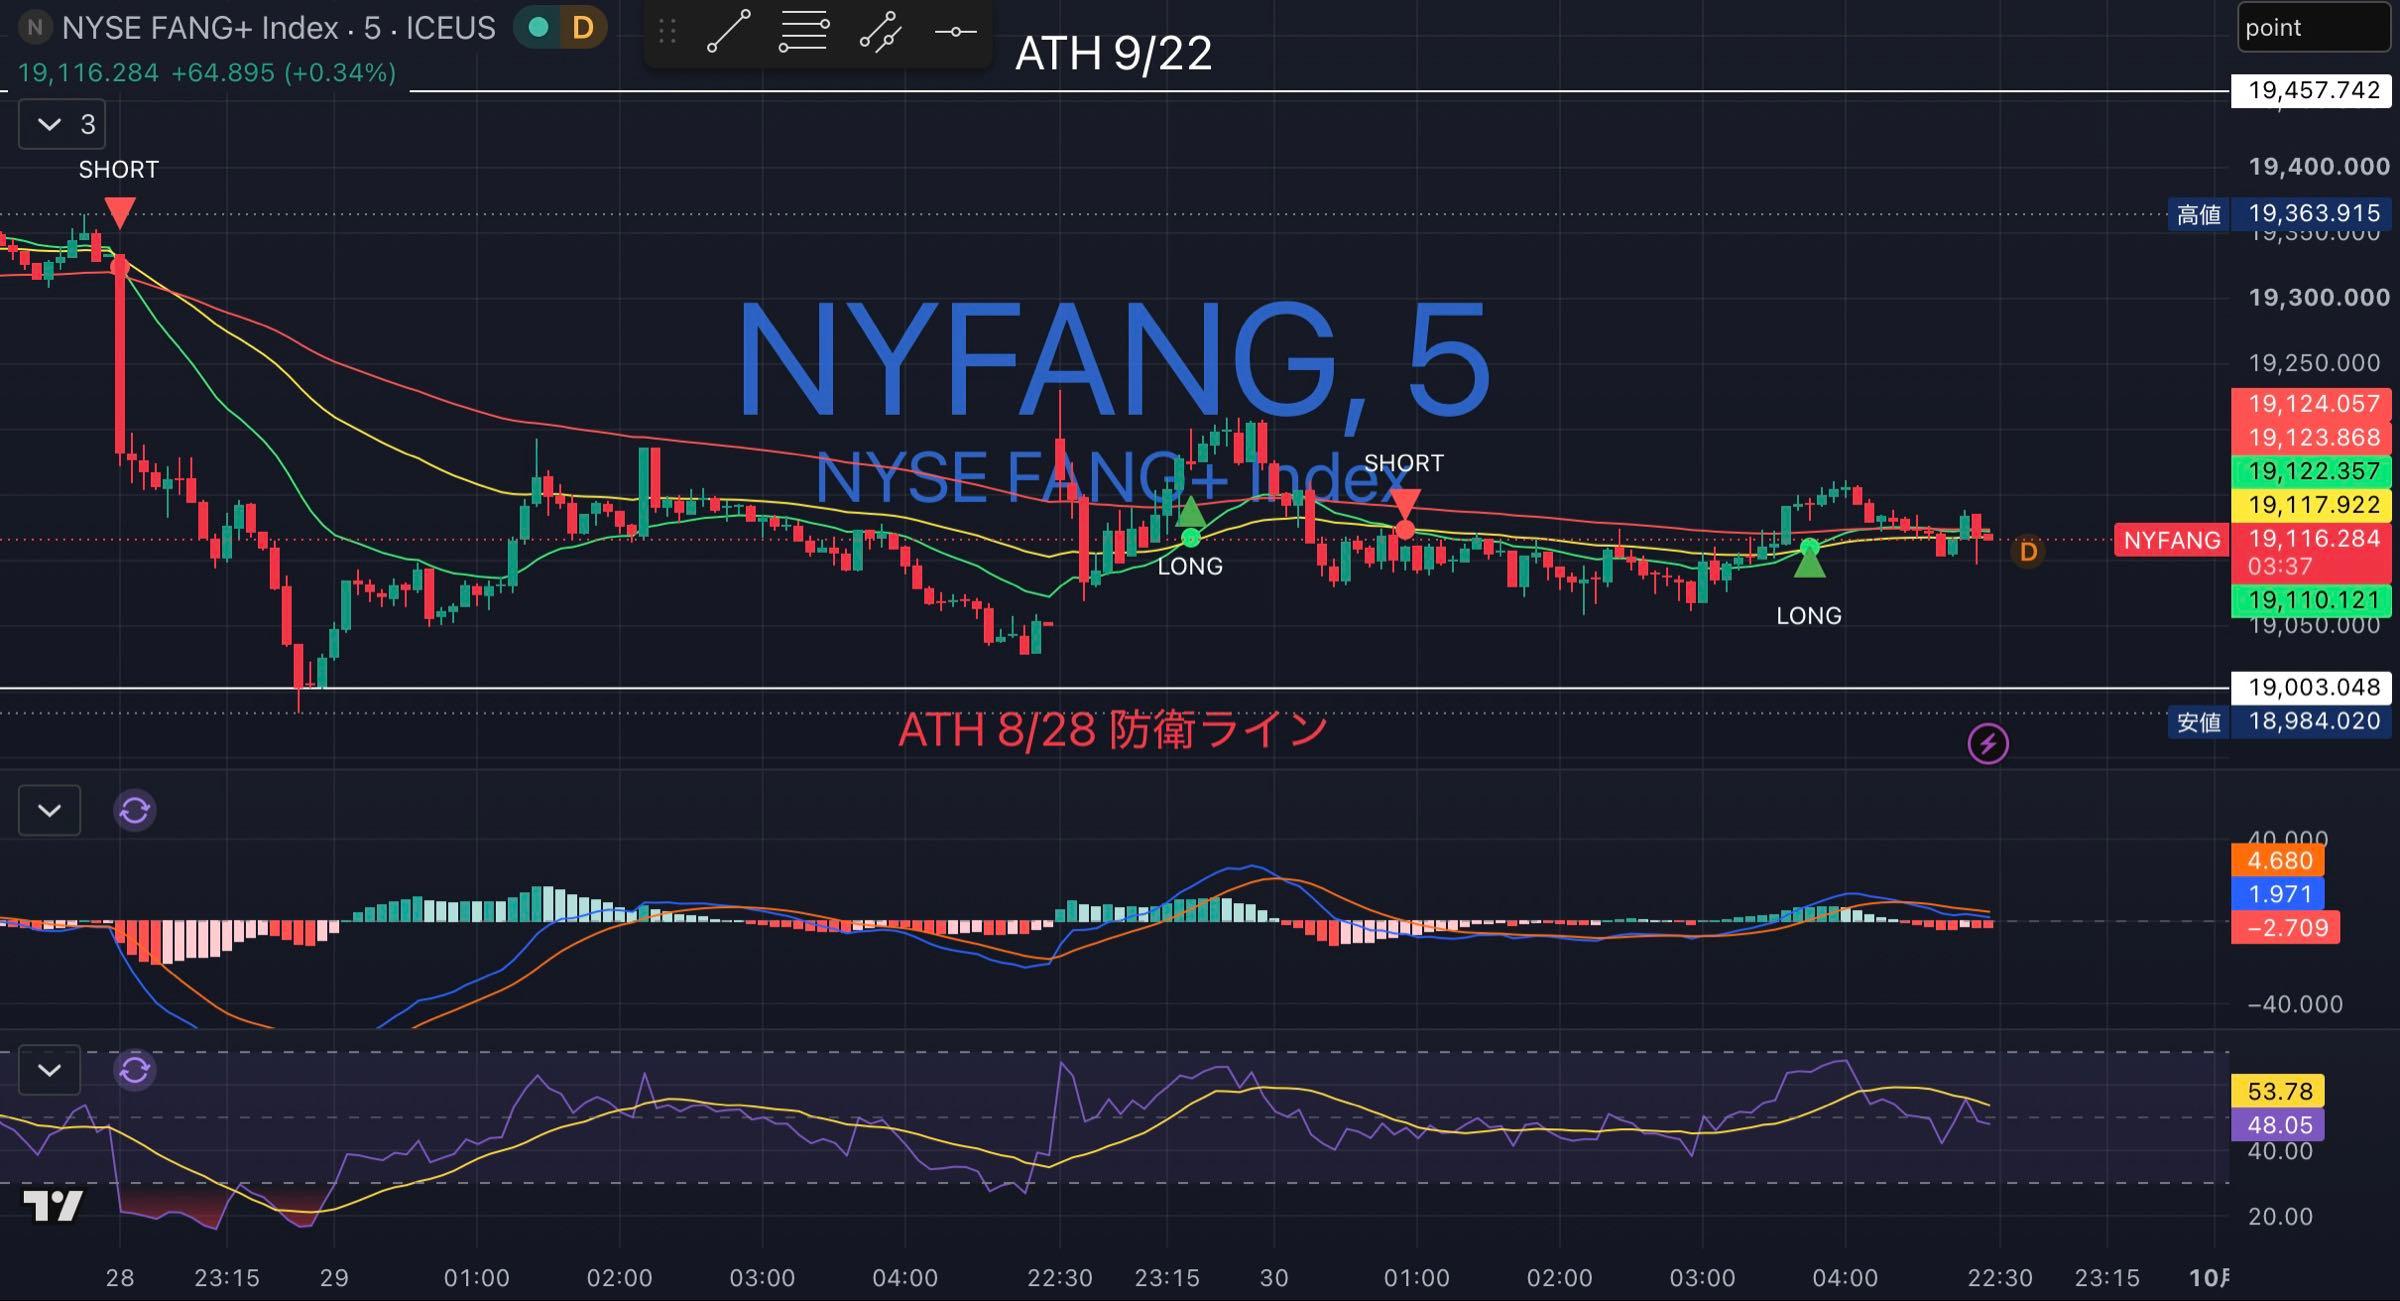Grab the drawing toolbar drag handle

(667, 32)
